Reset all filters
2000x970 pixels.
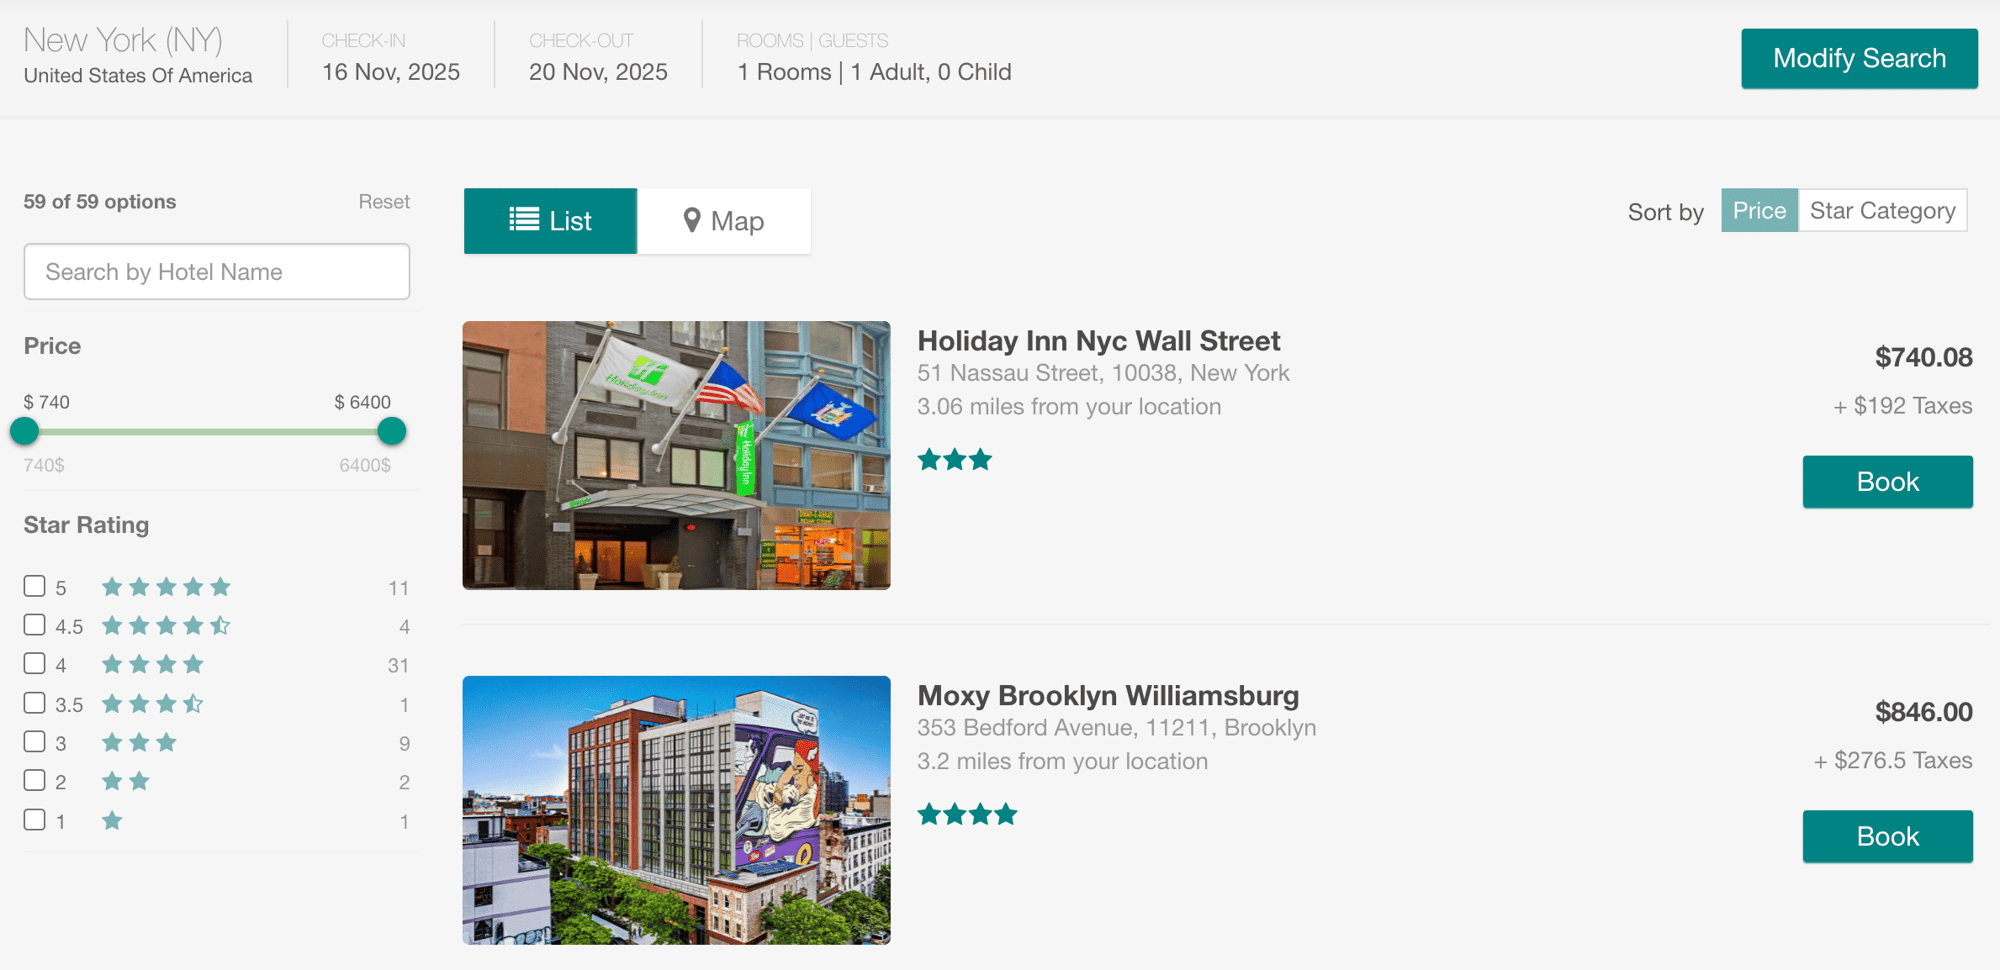[384, 201]
